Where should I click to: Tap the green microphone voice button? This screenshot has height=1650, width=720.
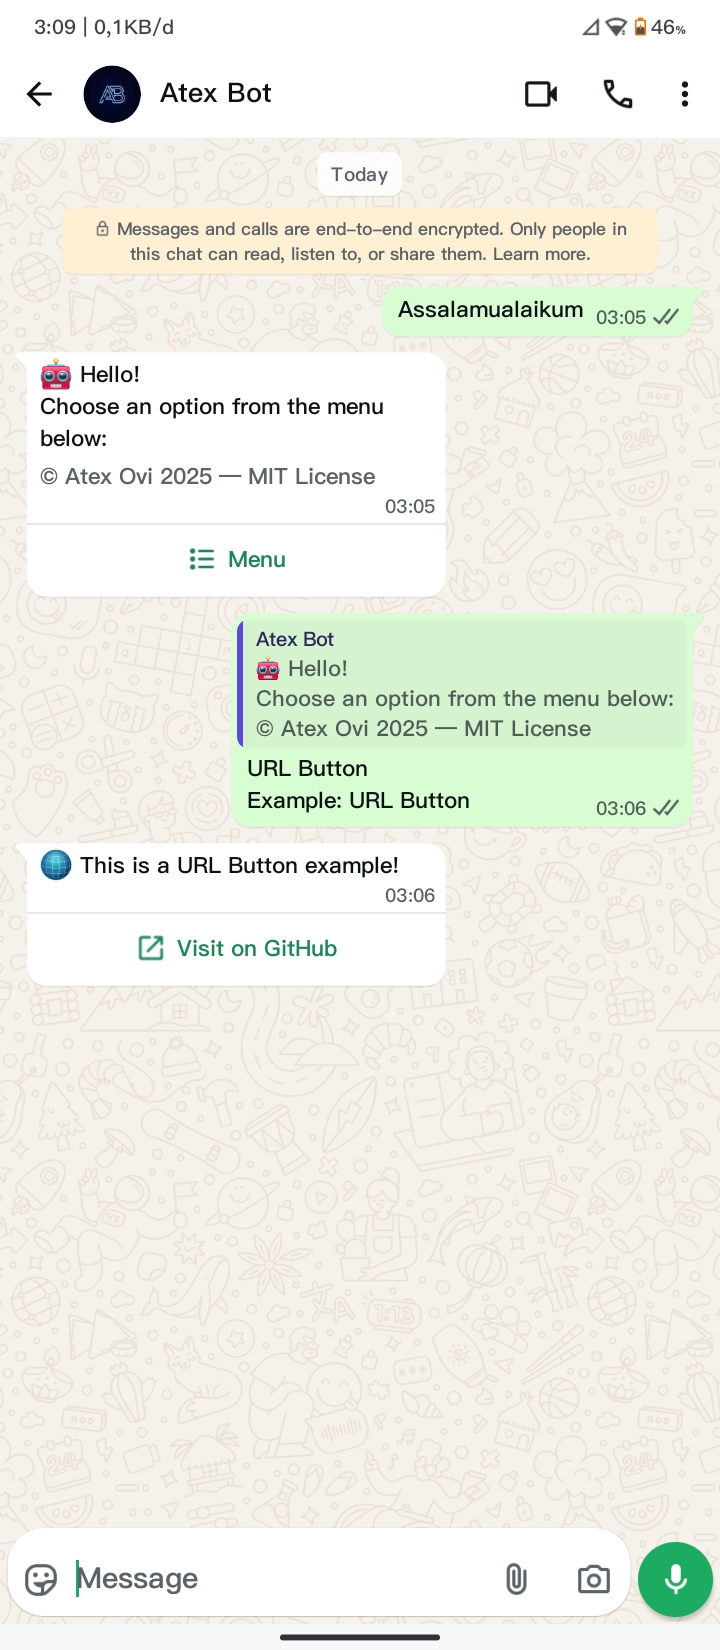pyautogui.click(x=676, y=1579)
